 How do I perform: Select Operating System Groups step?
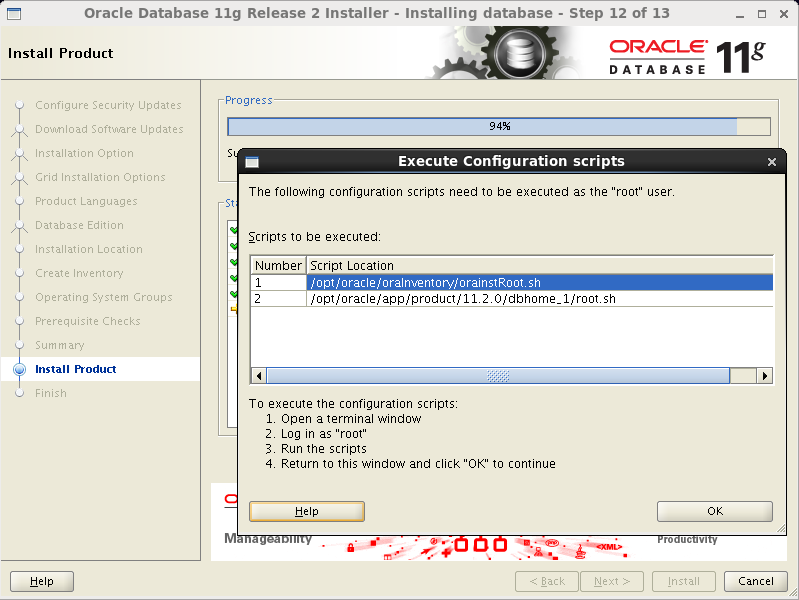[x=103, y=297]
